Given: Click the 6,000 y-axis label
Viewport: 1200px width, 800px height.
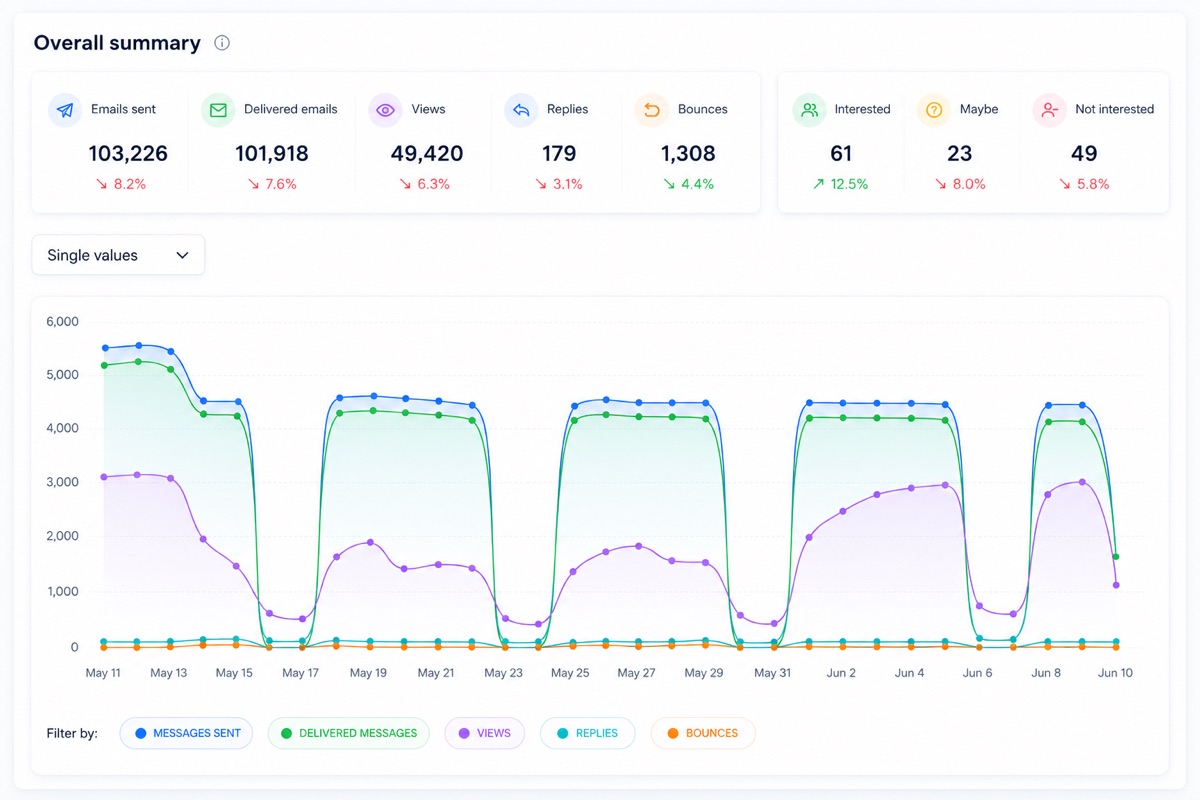Looking at the screenshot, I should (x=62, y=322).
